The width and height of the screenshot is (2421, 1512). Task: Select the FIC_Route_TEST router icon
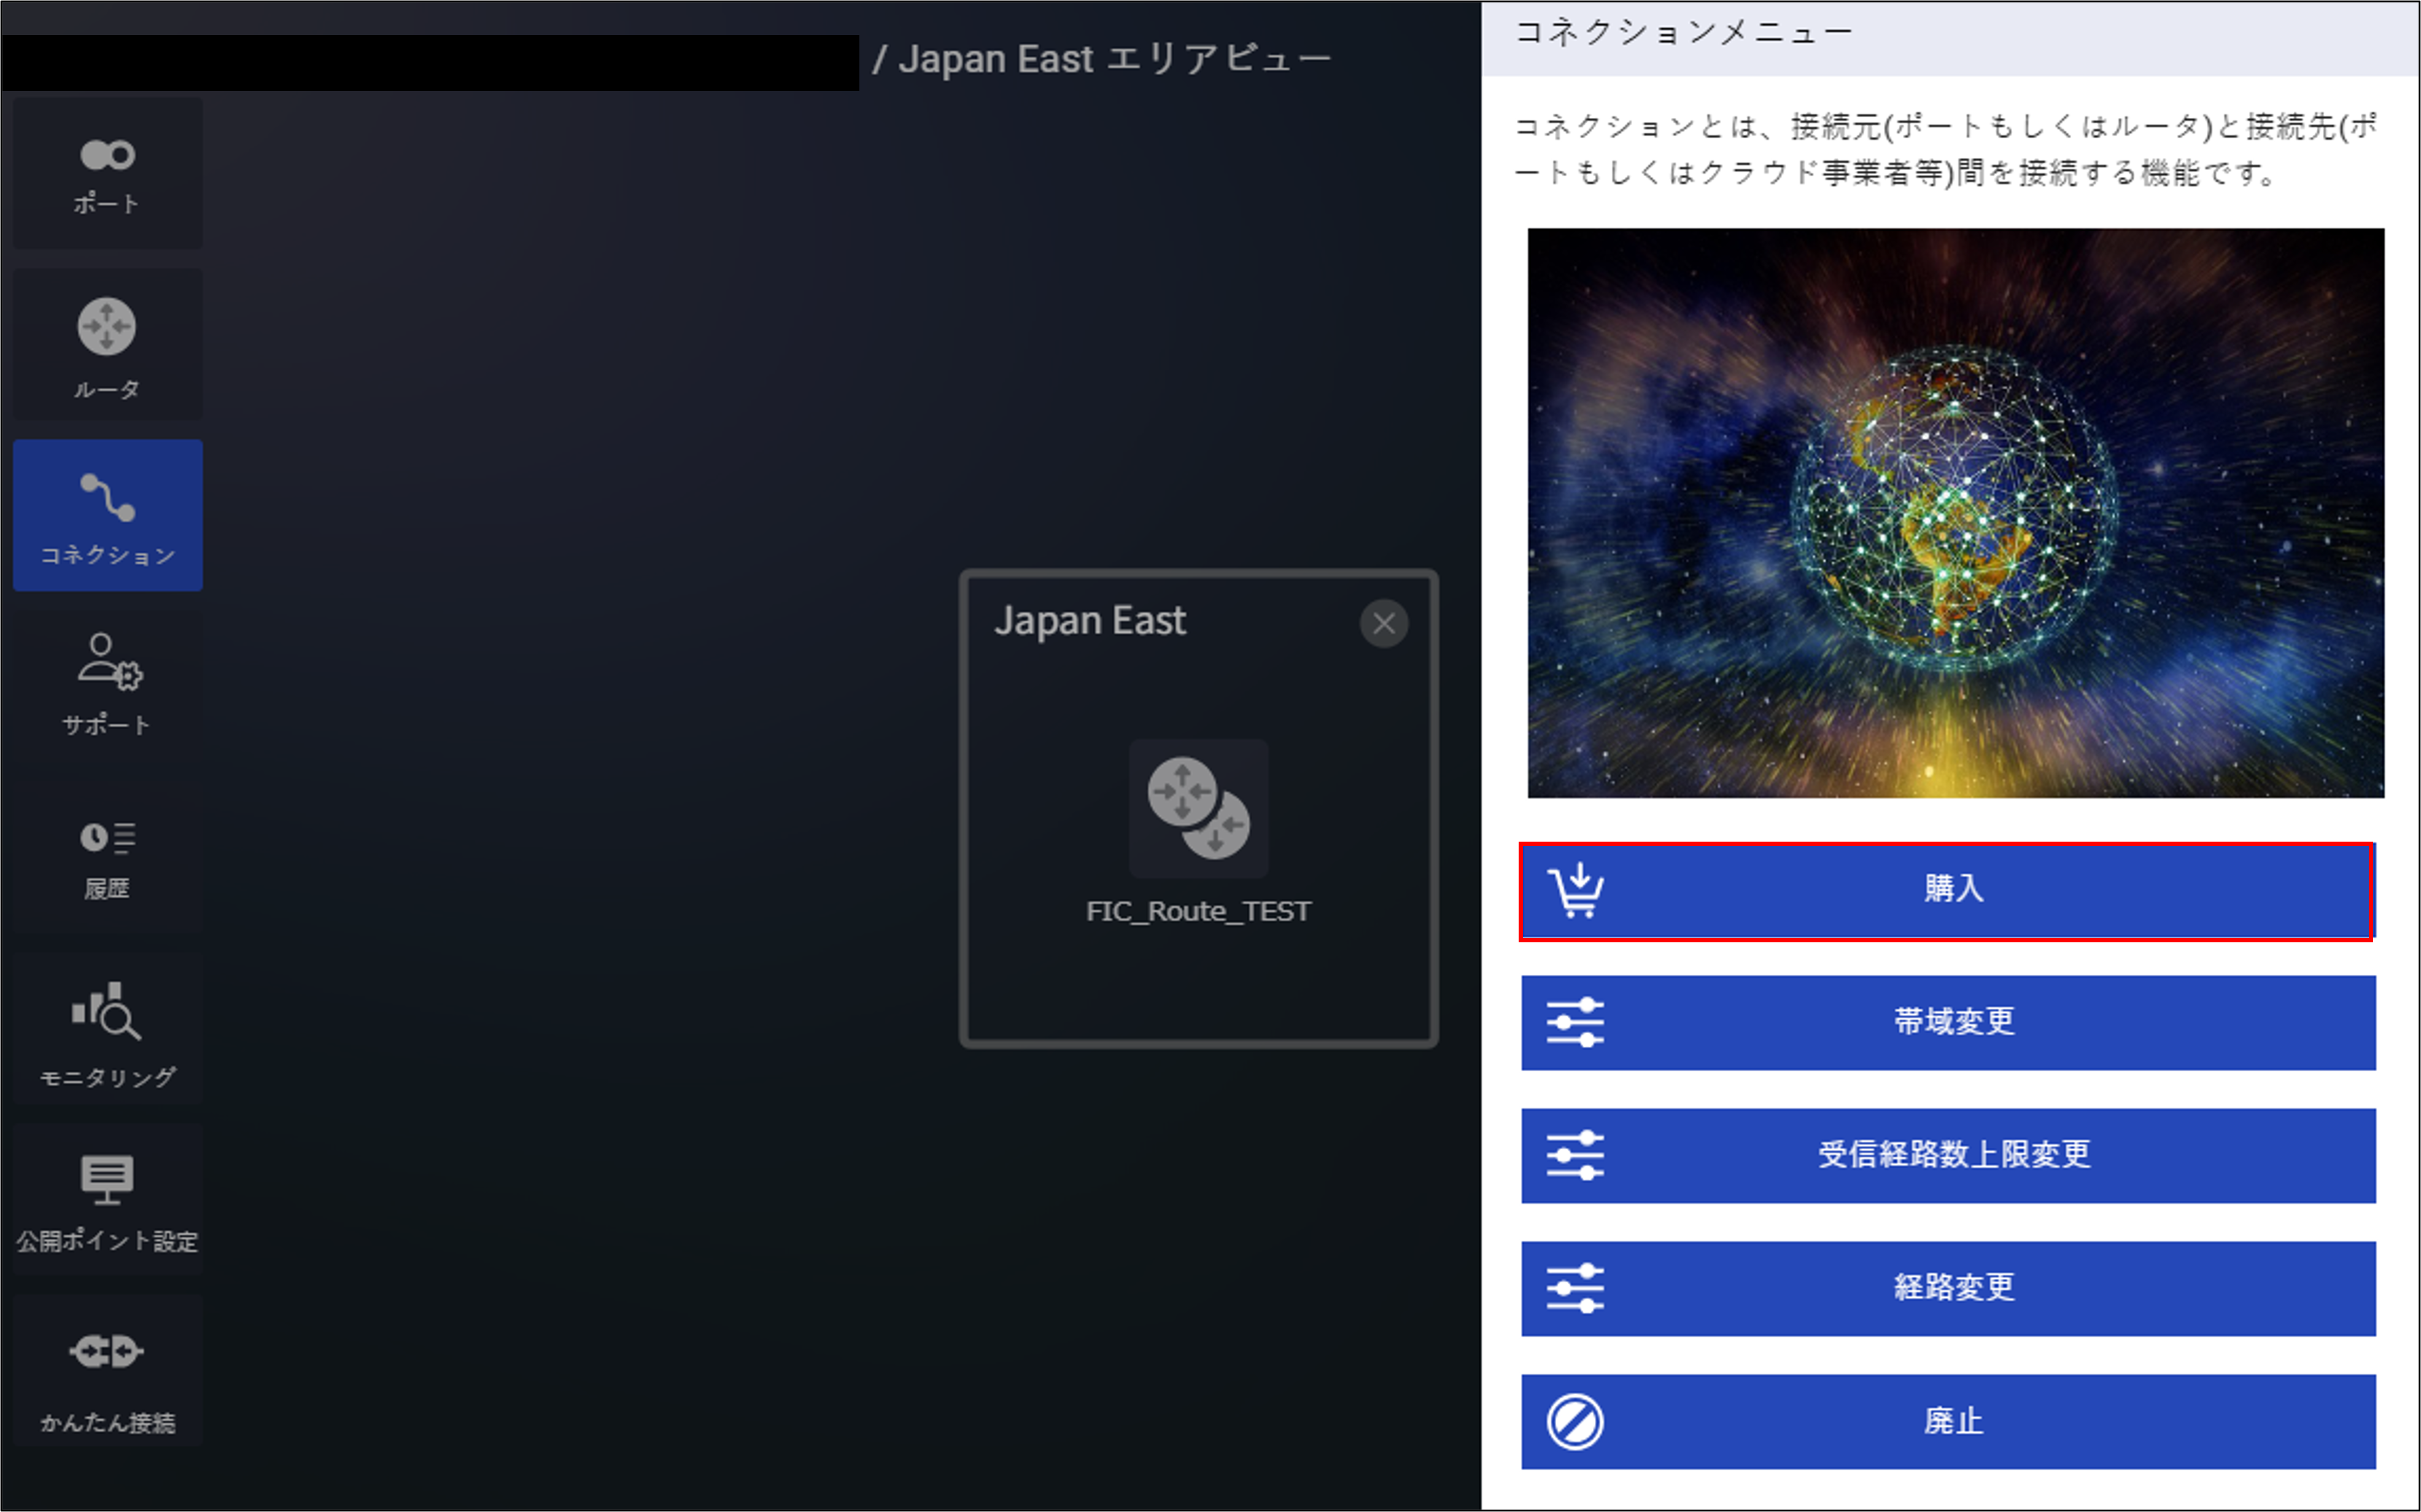(x=1198, y=808)
